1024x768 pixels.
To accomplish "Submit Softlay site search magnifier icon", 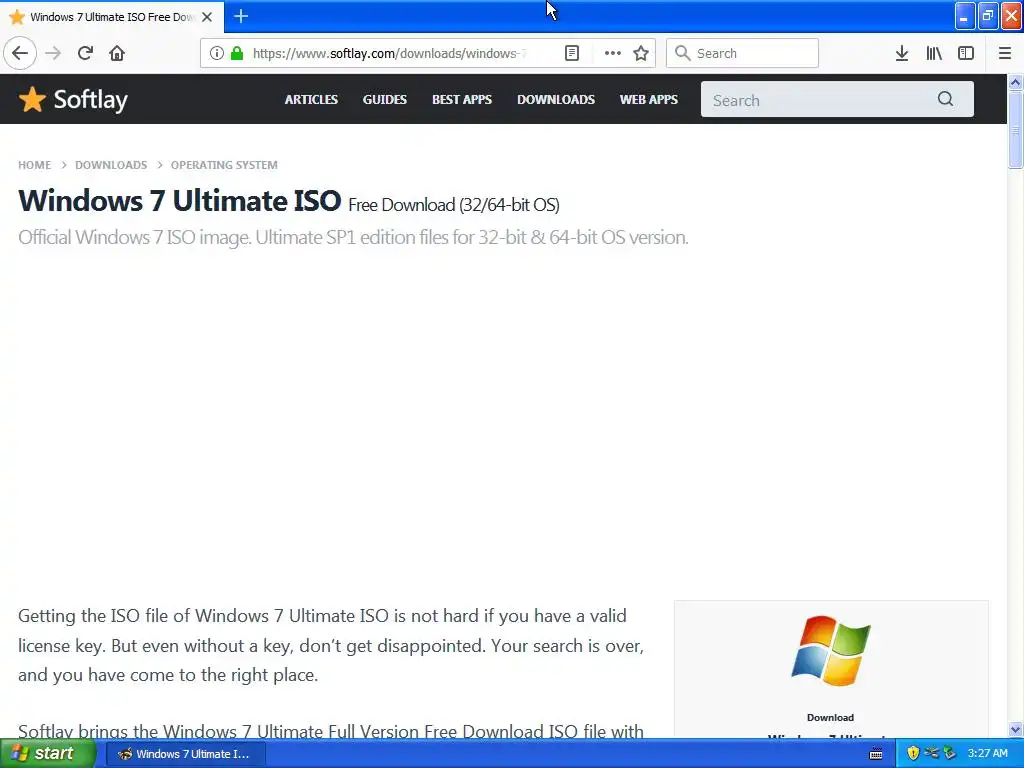I will coord(945,99).
